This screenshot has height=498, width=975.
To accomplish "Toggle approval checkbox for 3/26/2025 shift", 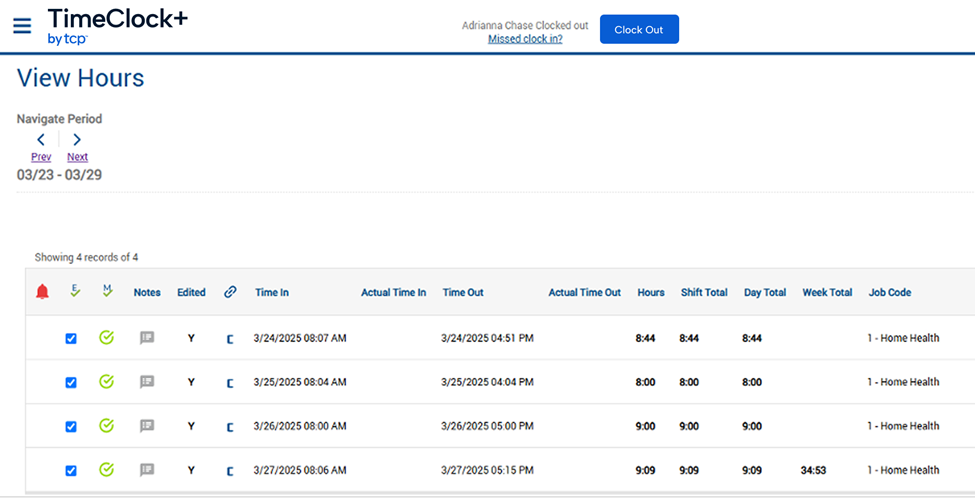I will (x=71, y=427).
